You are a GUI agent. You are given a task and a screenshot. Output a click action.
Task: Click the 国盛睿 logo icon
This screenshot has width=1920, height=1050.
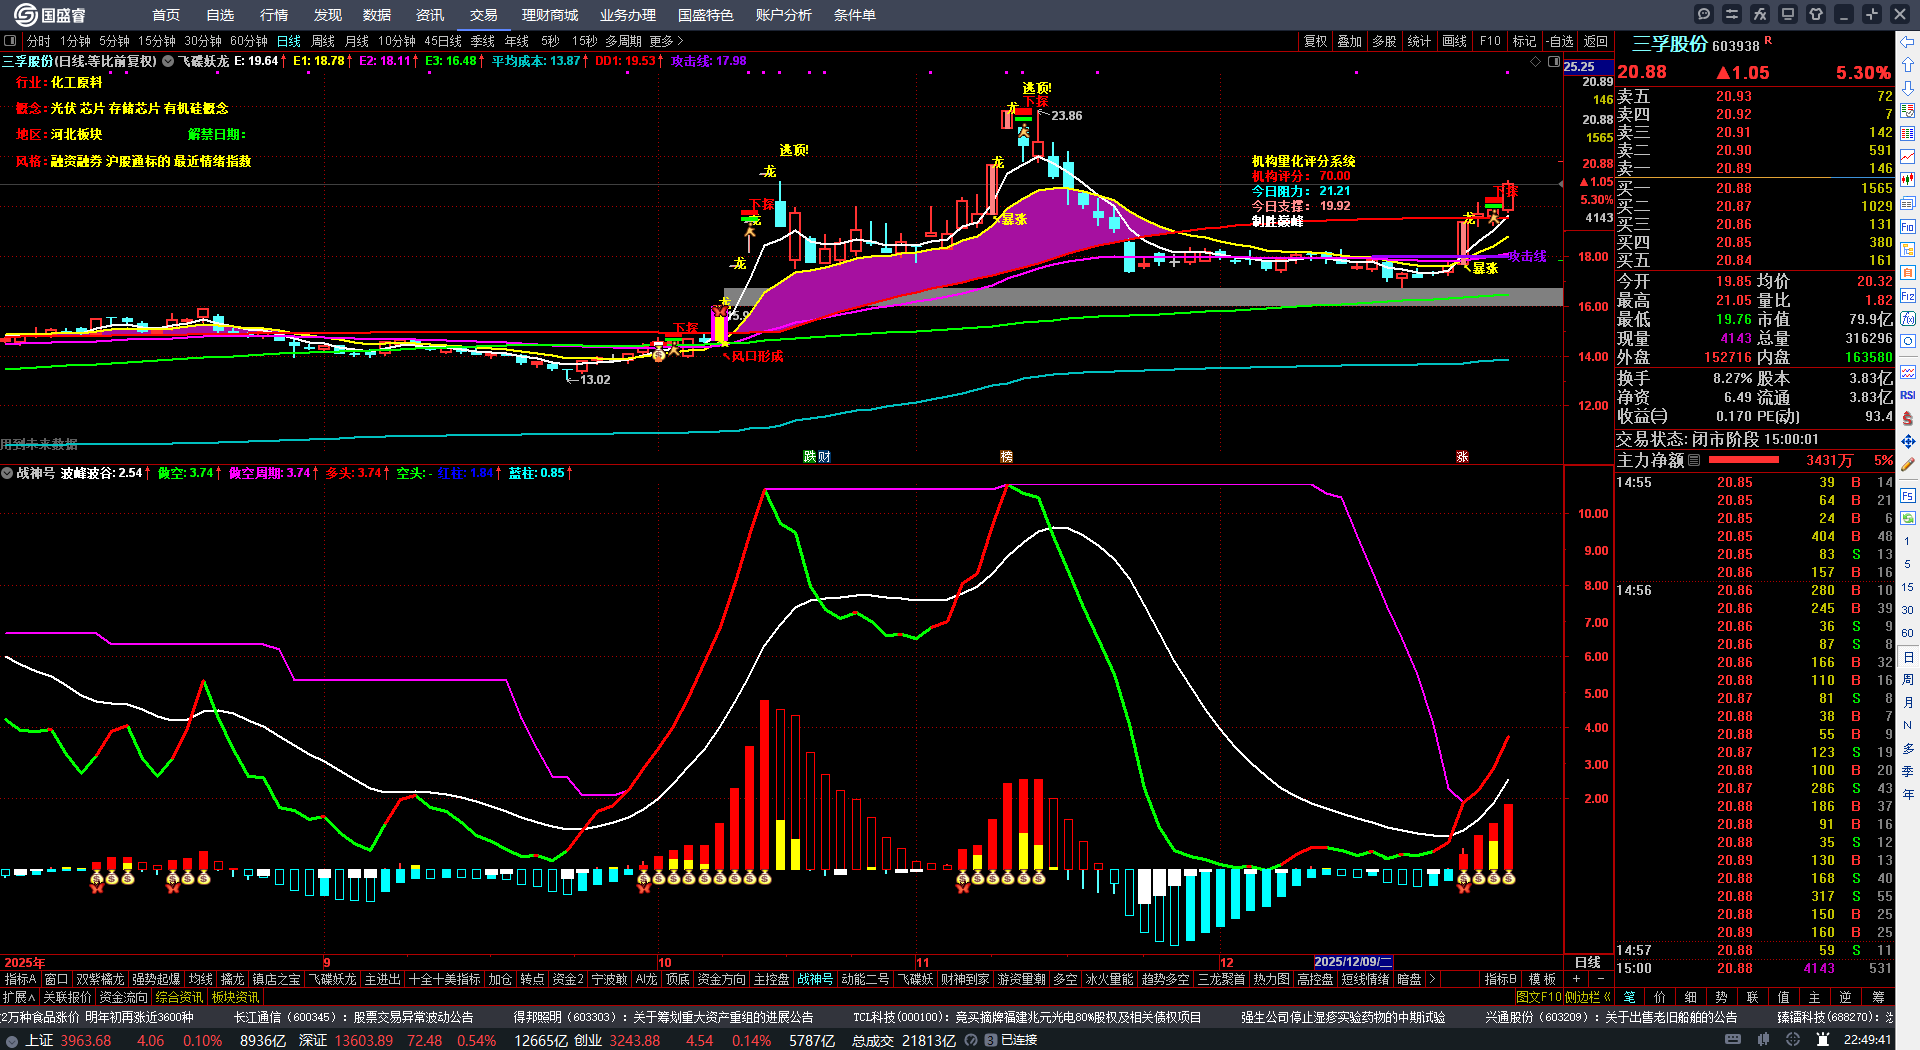tap(25, 15)
